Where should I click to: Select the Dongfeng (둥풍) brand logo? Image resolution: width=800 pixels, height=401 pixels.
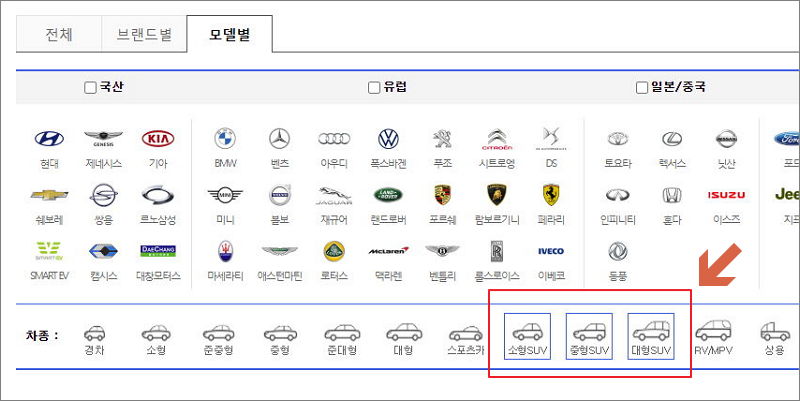(618, 251)
